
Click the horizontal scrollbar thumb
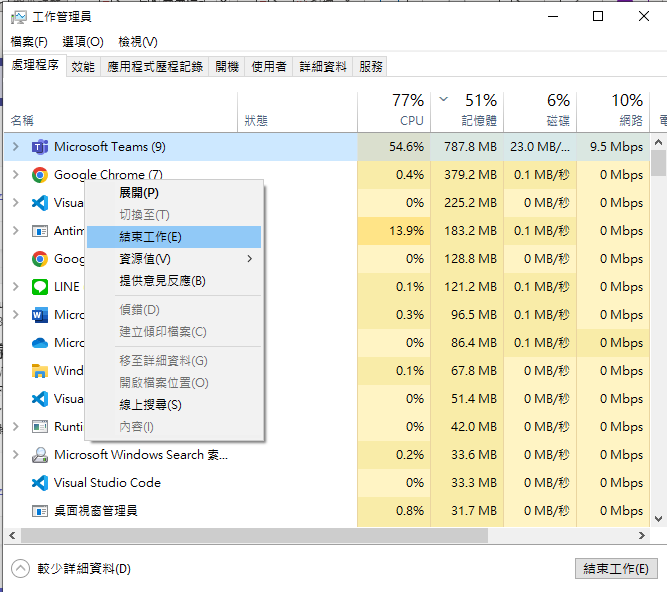pyautogui.click(x=254, y=535)
